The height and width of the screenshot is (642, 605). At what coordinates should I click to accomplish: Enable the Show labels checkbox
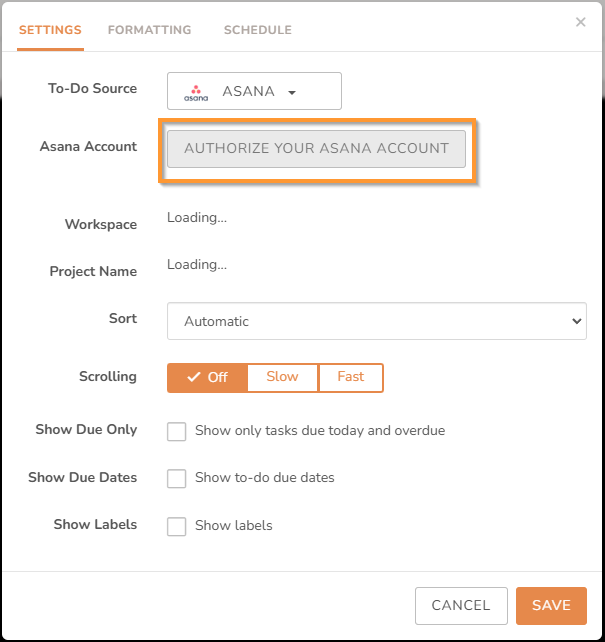[x=176, y=527]
